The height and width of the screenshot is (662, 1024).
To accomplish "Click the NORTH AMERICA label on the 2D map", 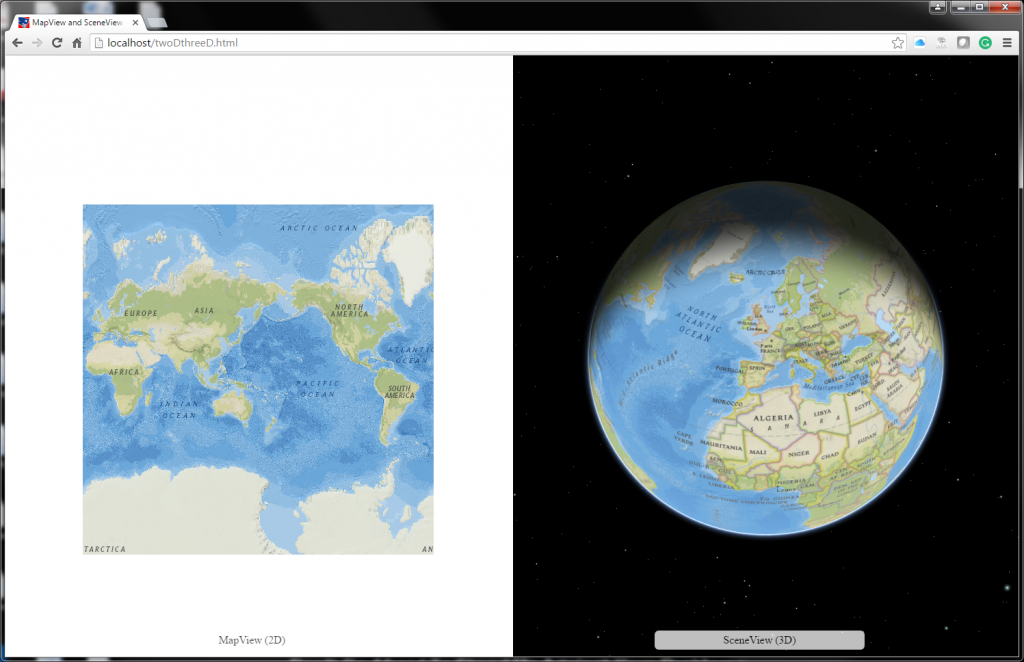I will pos(350,310).
